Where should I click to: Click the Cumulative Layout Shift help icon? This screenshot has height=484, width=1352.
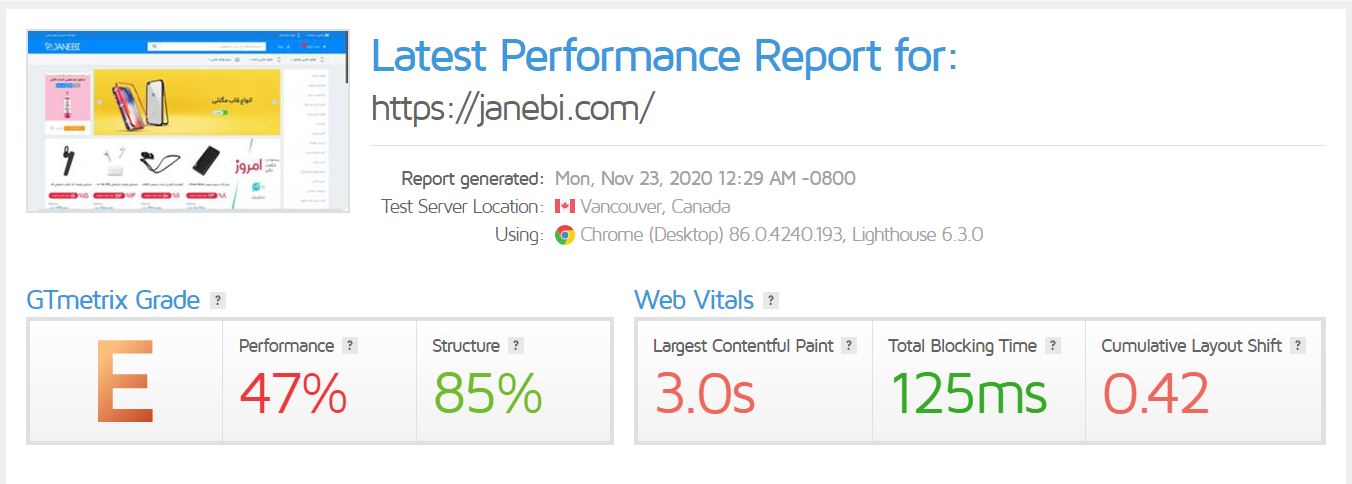tap(1298, 346)
